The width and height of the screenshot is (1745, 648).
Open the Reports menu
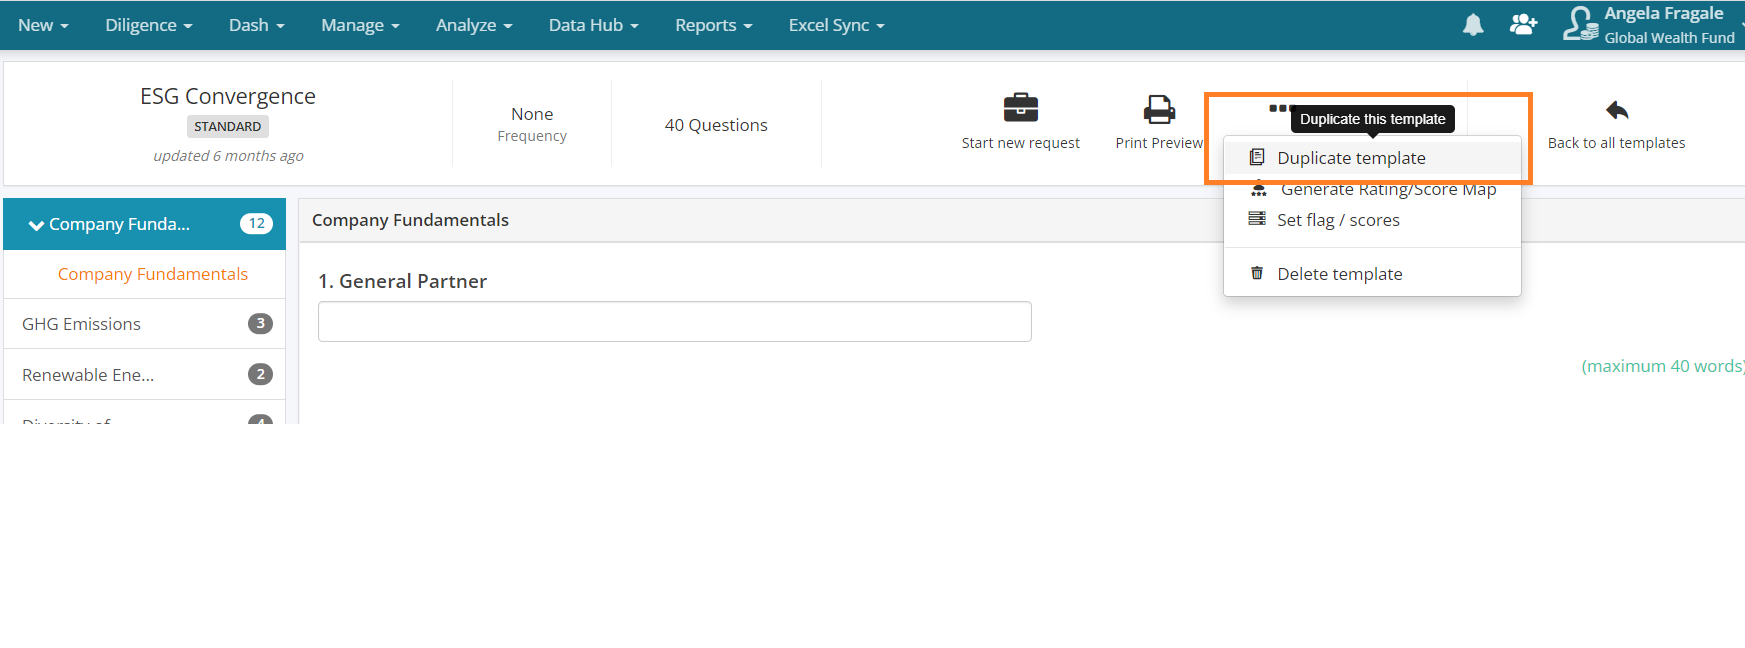[x=714, y=25]
